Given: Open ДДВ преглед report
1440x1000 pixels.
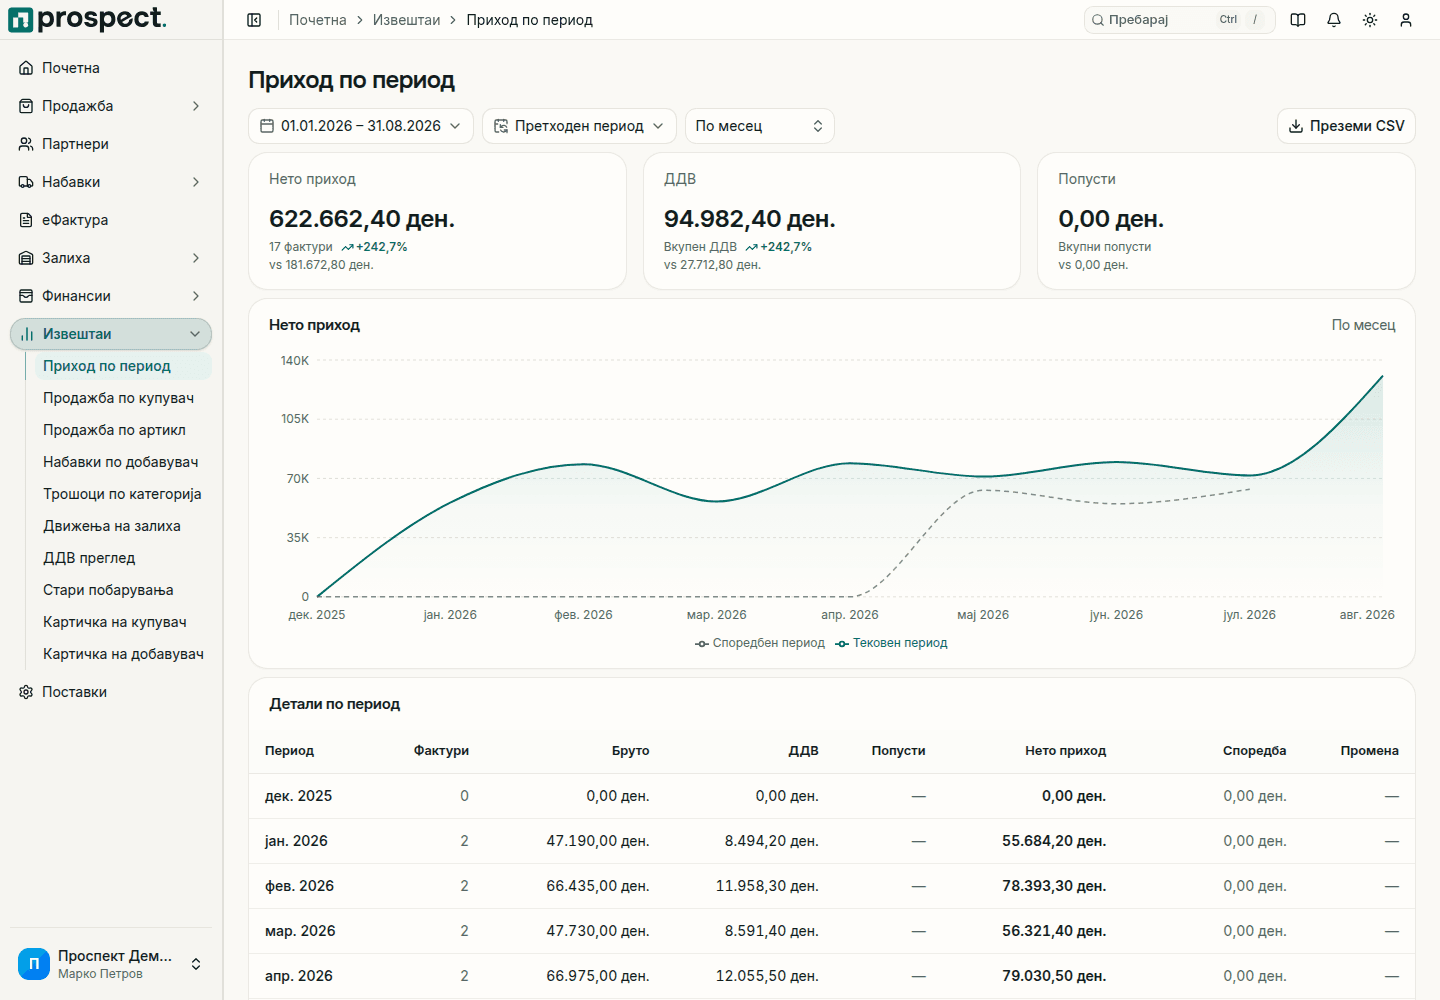Looking at the screenshot, I should point(123,558).
